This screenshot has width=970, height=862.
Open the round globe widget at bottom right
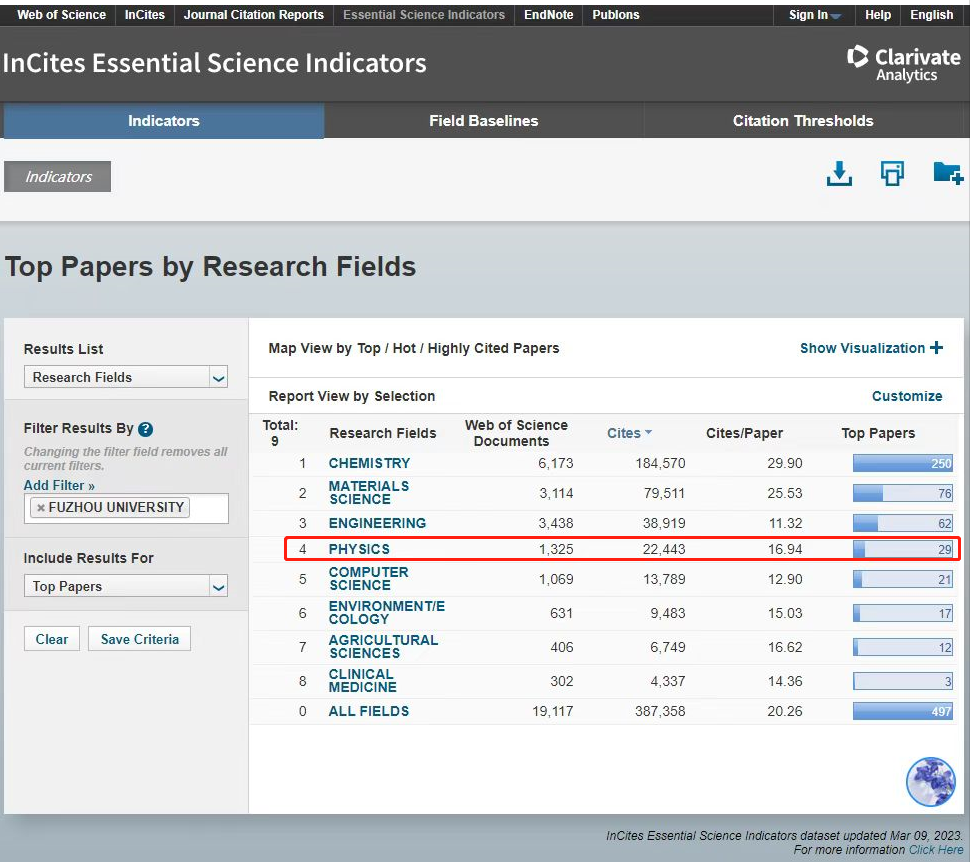(930, 781)
